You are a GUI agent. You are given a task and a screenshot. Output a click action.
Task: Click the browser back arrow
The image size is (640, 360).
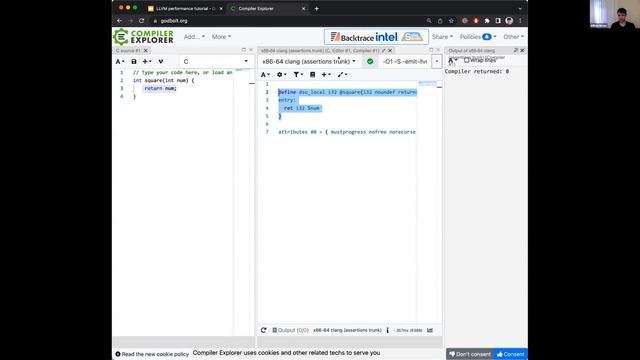(x=119, y=21)
